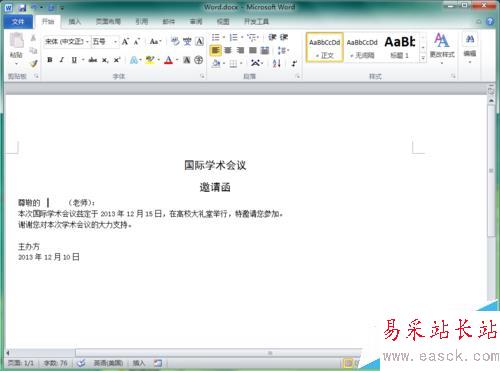Toggle Subscript formatting
The height and width of the screenshot is (371, 500).
pyautogui.click(x=105, y=60)
